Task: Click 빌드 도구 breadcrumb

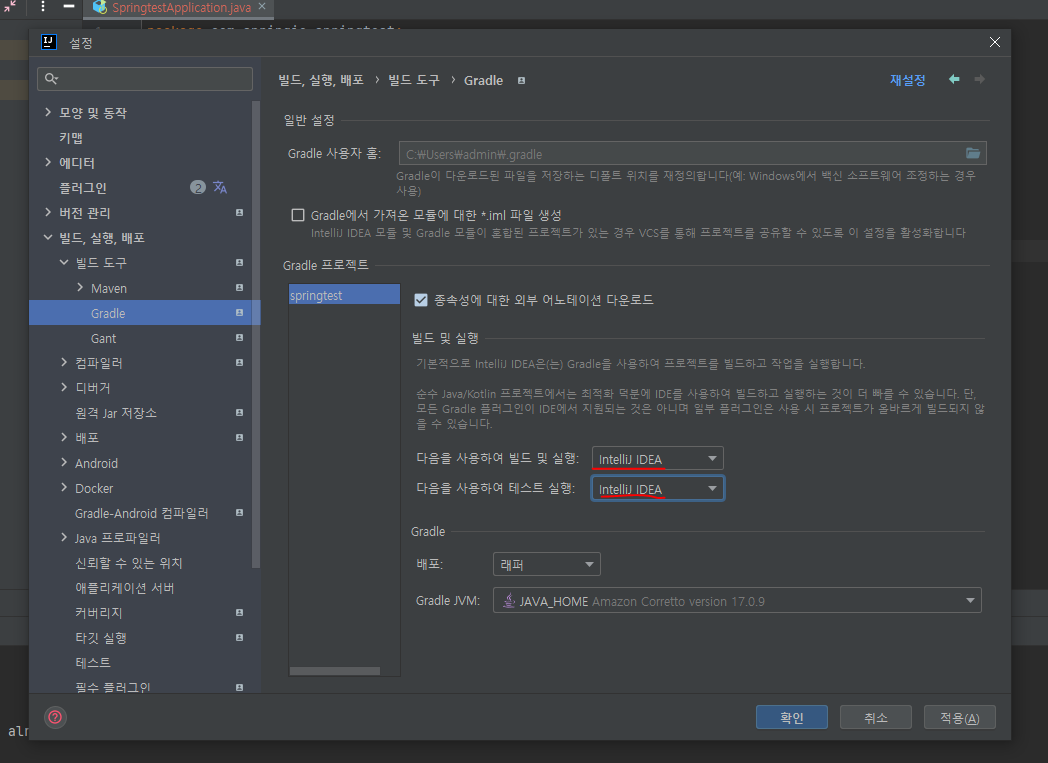Action: (x=414, y=80)
